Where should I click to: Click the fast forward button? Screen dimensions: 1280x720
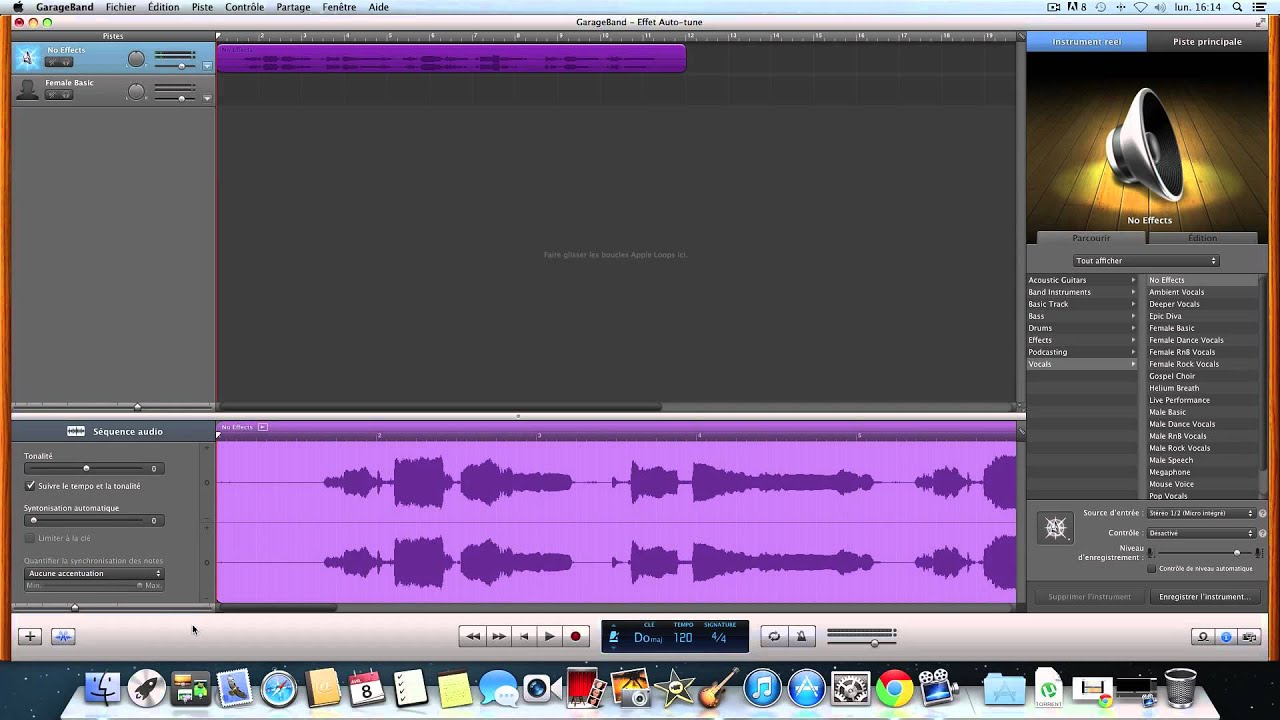(498, 636)
